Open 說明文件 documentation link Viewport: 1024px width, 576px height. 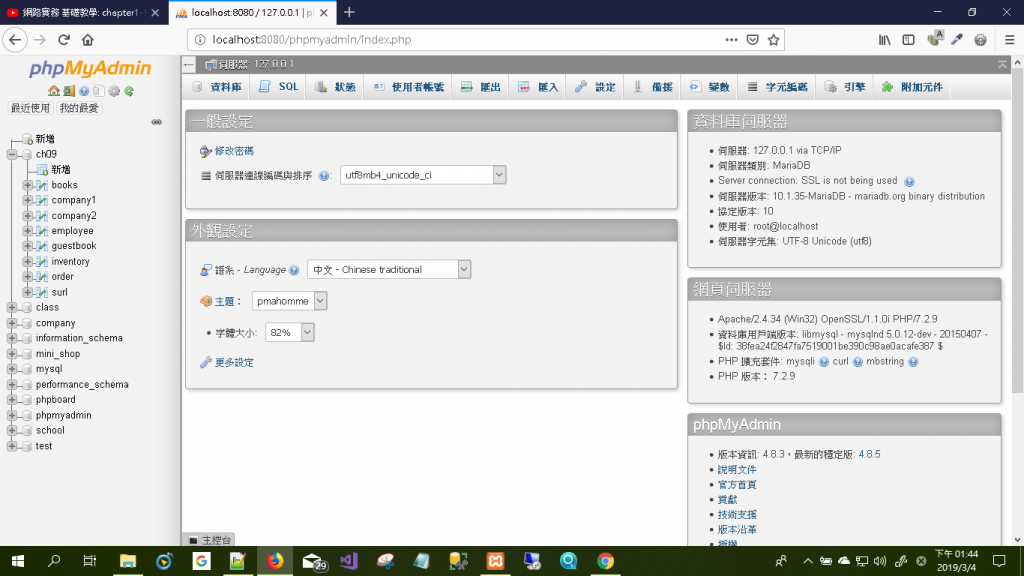point(737,470)
